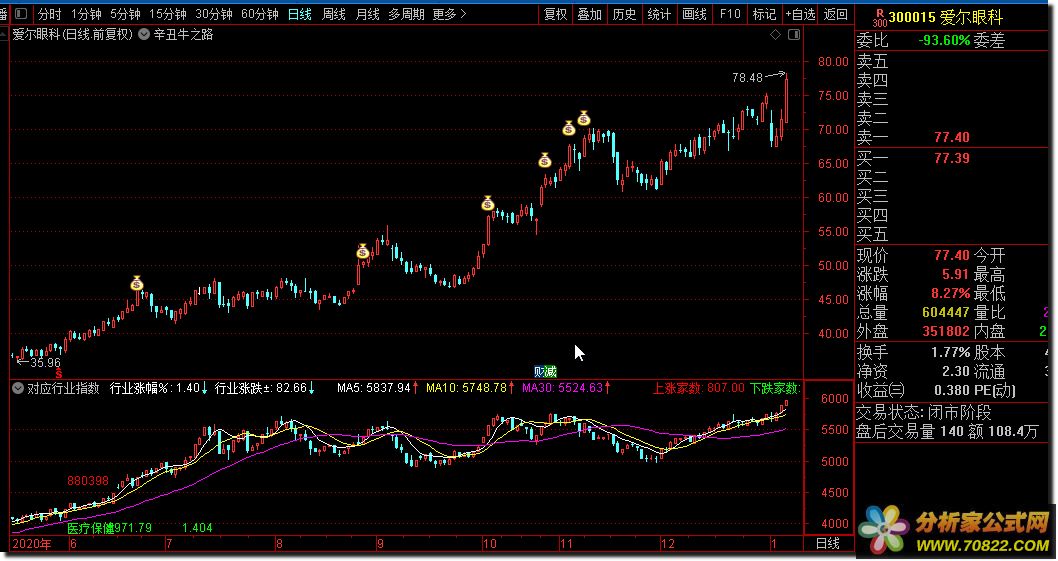This screenshot has width=1058, height=561.
Task: Open the 历史 history button
Action: pos(624,14)
